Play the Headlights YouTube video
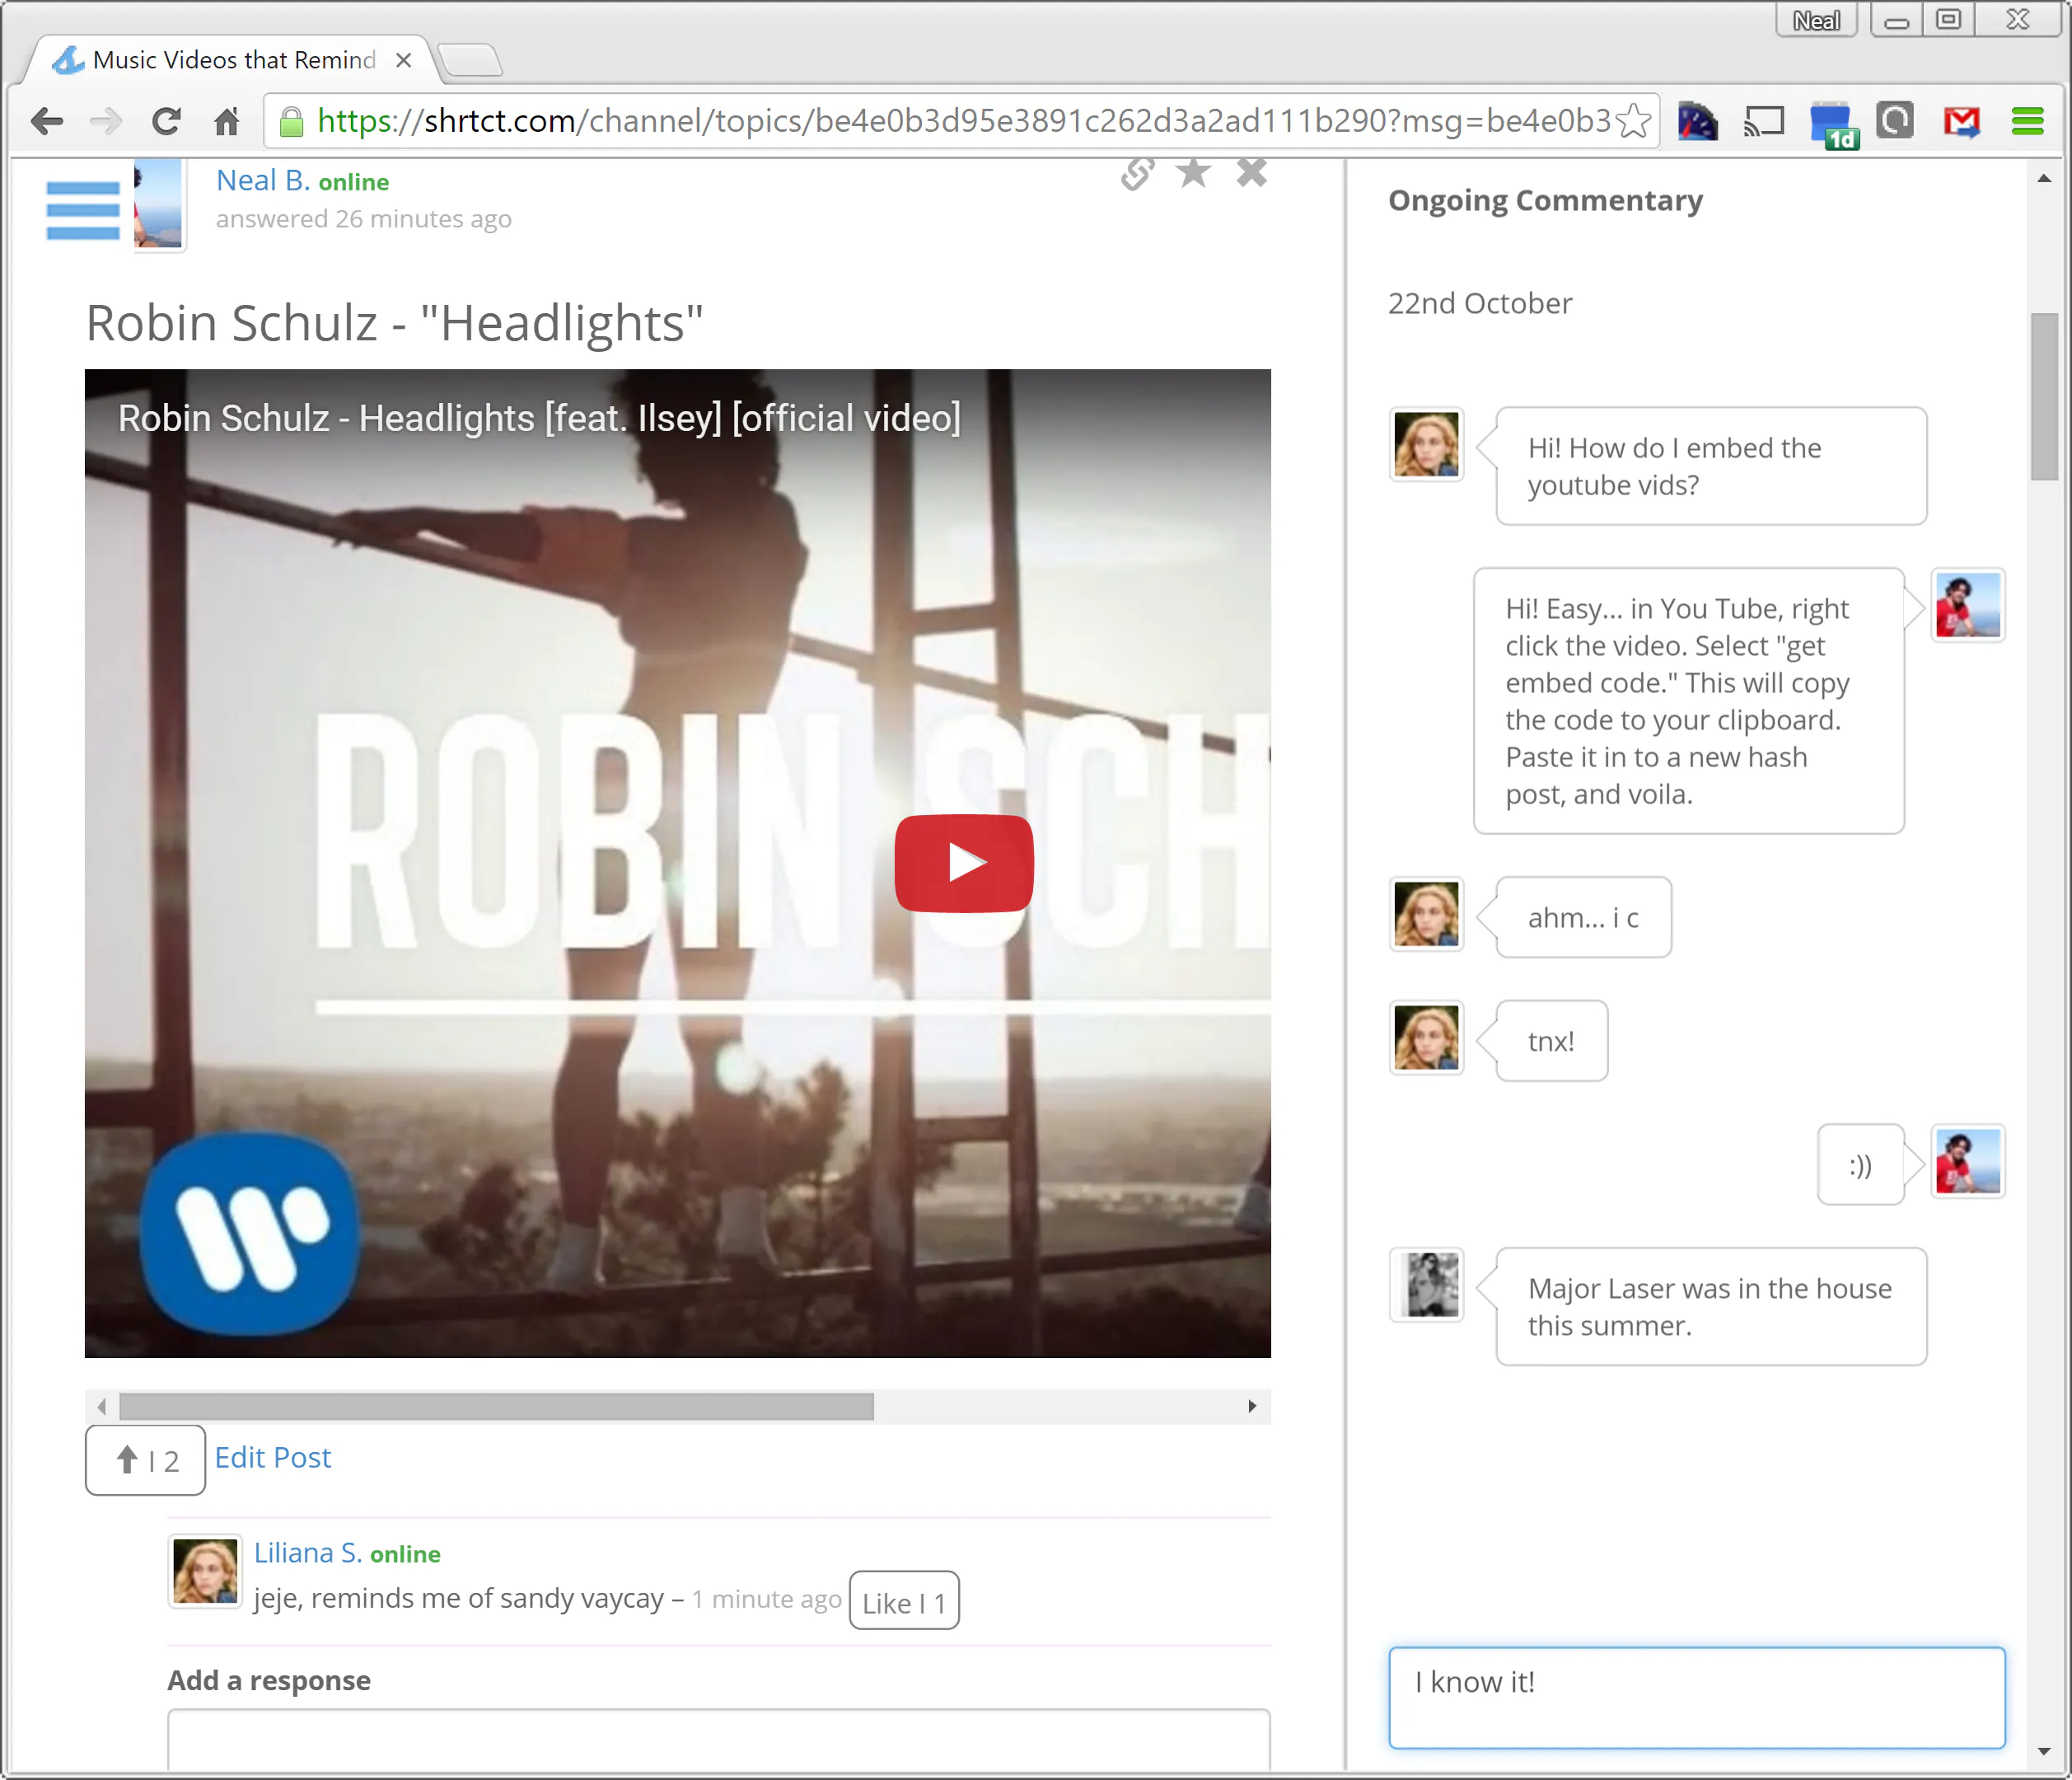Viewport: 2072px width, 1780px height. click(x=963, y=863)
